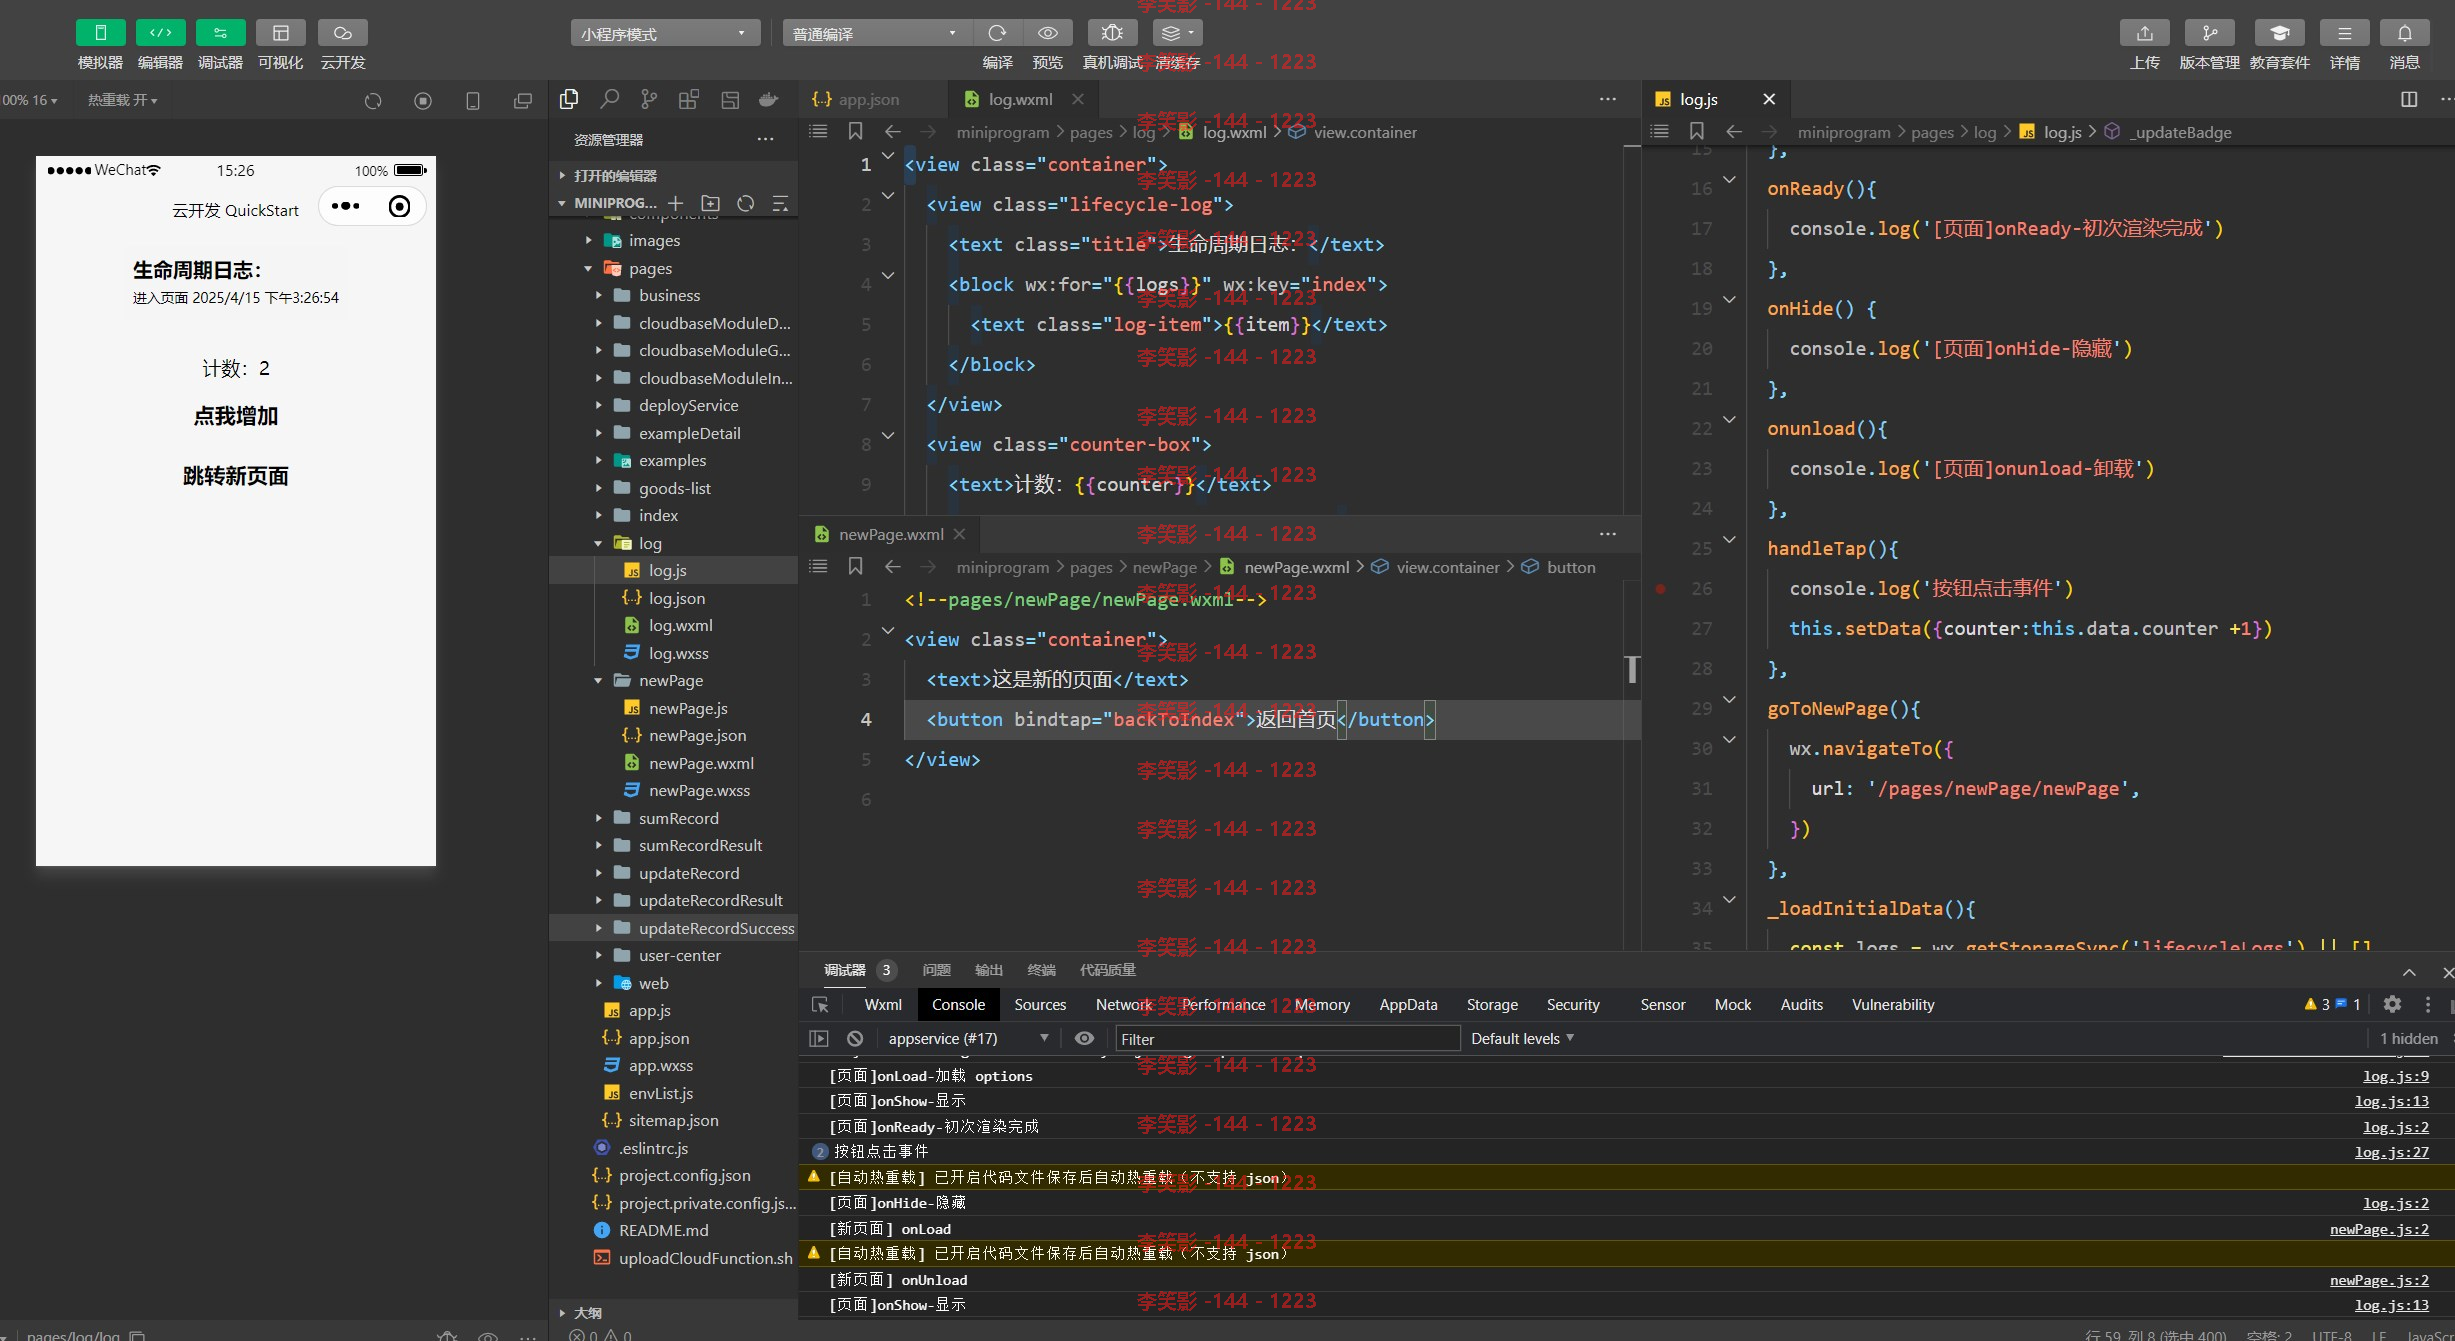Click the real device debug icon
The height and width of the screenshot is (1341, 2455).
pyautogui.click(x=1112, y=33)
